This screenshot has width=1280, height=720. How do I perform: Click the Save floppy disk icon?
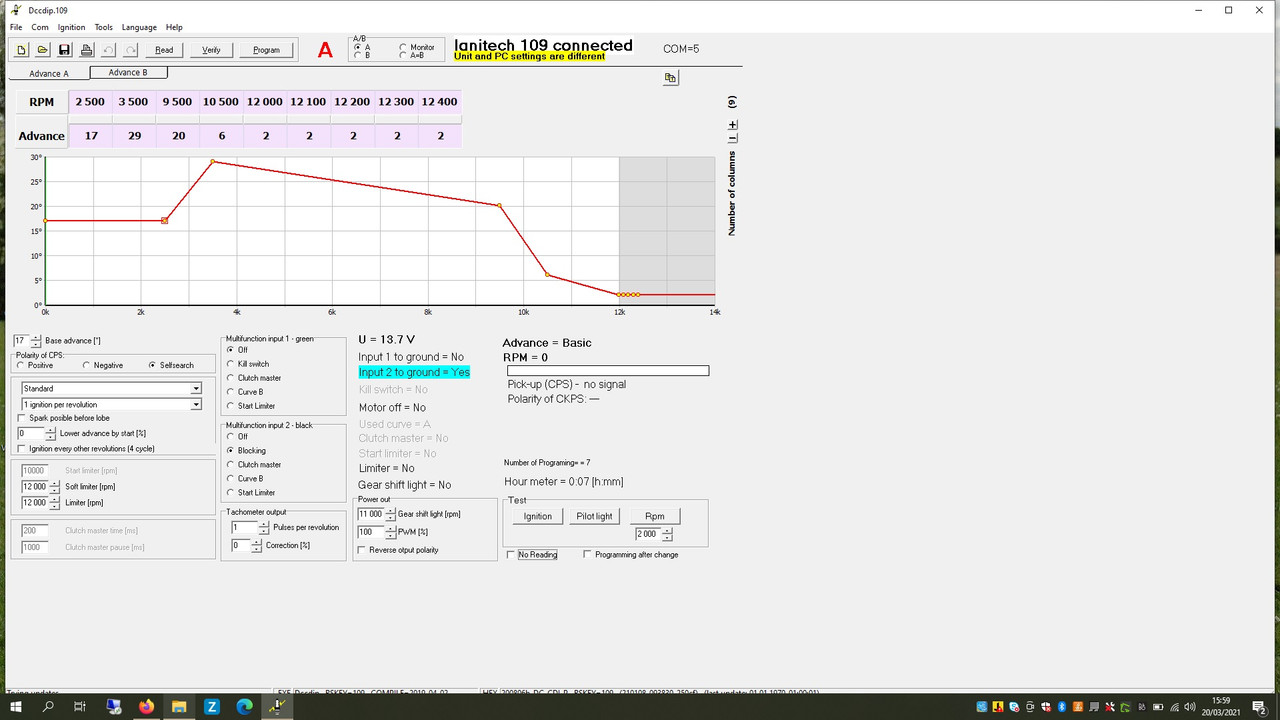pos(65,50)
